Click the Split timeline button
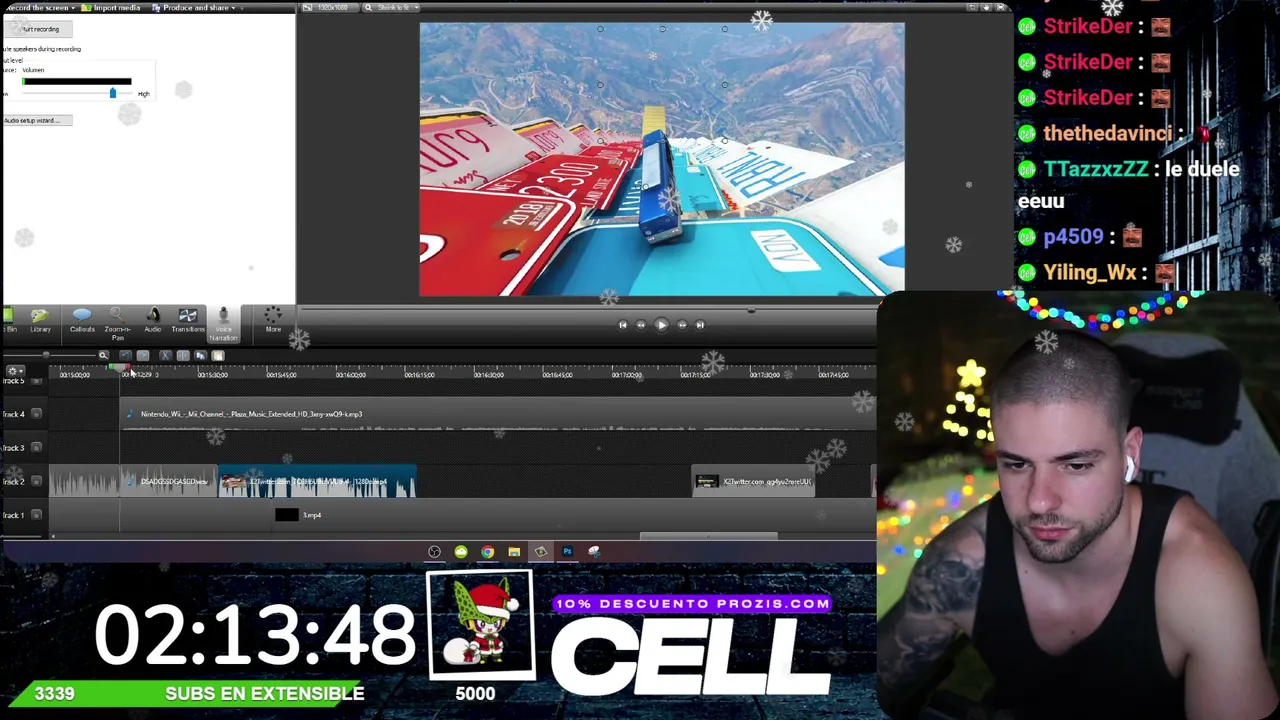The width and height of the screenshot is (1280, 720). pos(182,355)
